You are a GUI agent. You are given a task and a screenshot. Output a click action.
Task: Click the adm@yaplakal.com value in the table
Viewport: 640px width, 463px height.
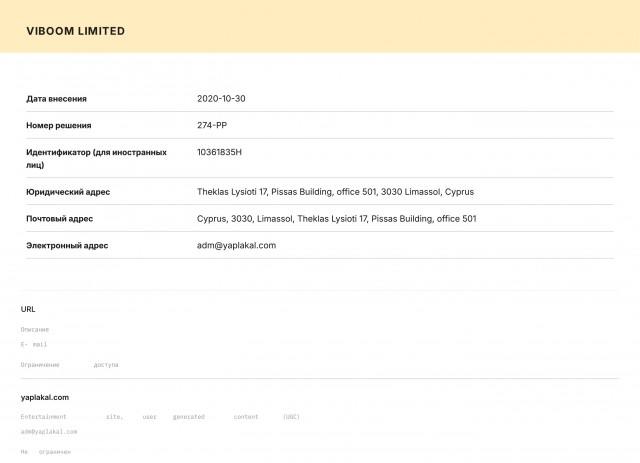tap(236, 245)
